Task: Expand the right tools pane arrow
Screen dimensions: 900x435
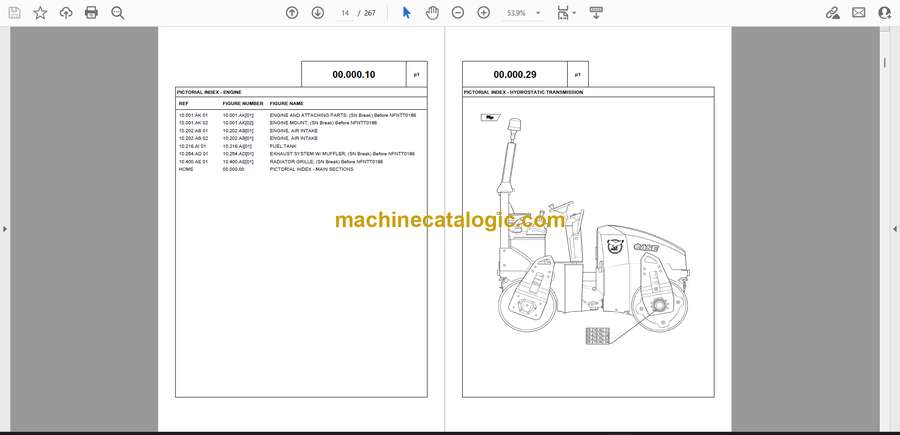Action: [x=895, y=229]
